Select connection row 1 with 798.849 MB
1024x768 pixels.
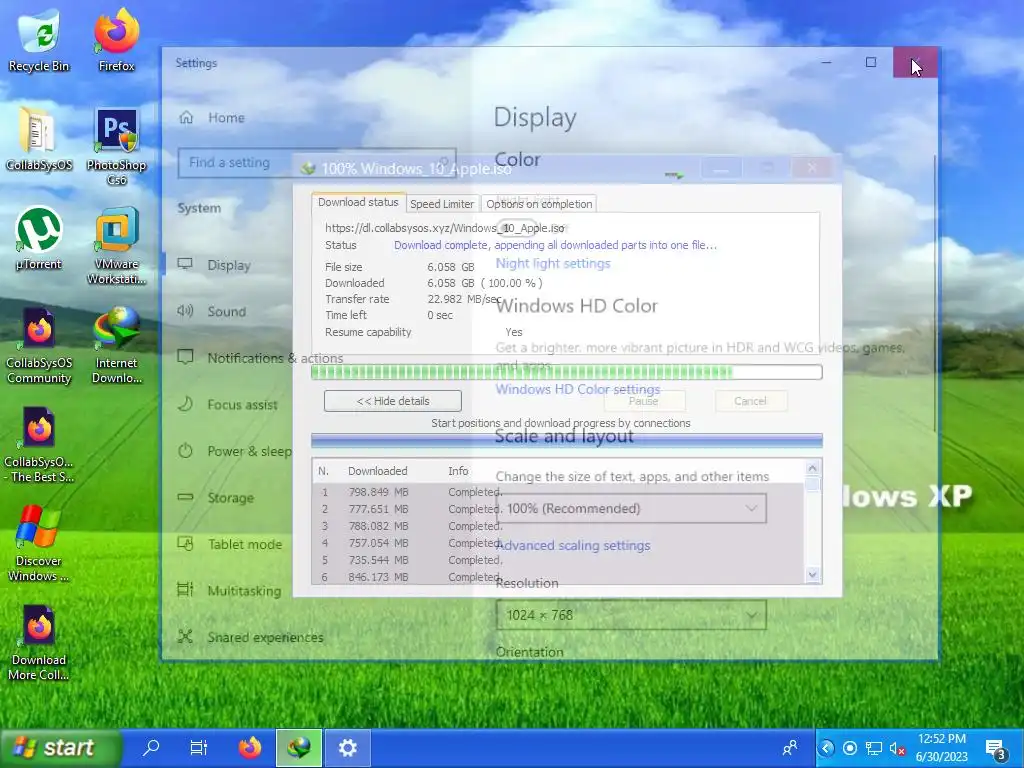558,492
